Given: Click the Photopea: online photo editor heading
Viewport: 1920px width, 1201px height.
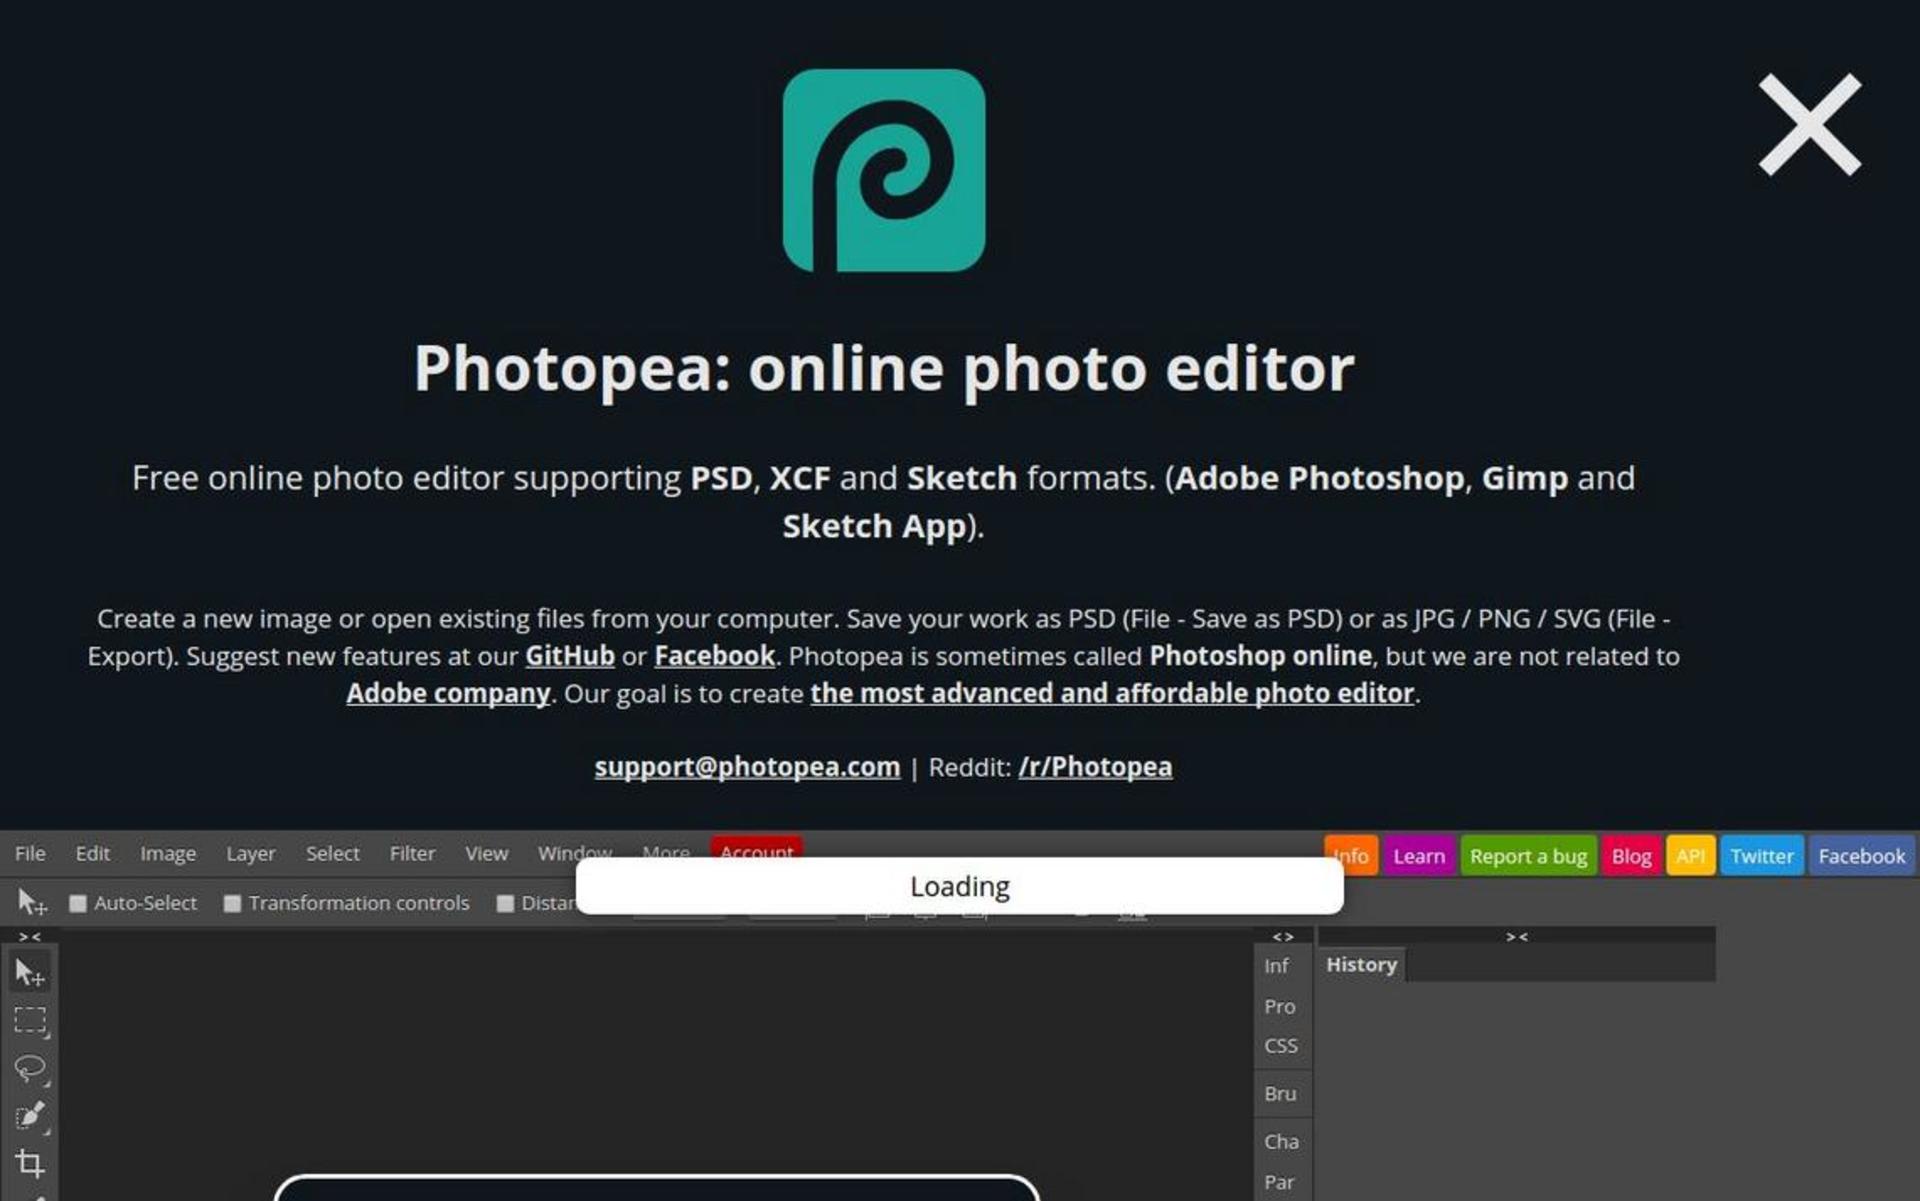Looking at the screenshot, I should coord(884,369).
